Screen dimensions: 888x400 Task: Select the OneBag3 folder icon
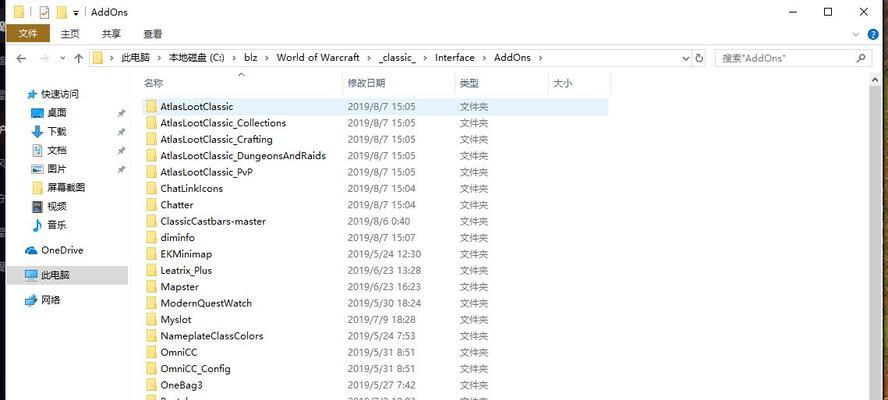tap(151, 385)
